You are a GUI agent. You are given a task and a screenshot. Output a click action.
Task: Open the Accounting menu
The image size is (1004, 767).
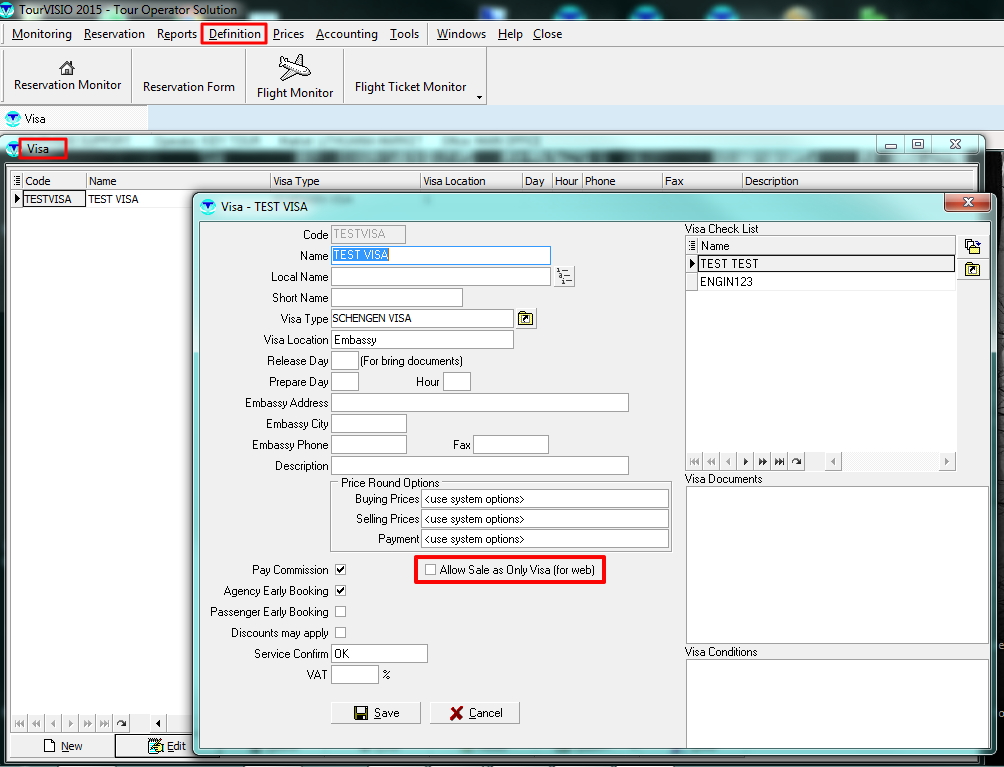click(x=346, y=34)
